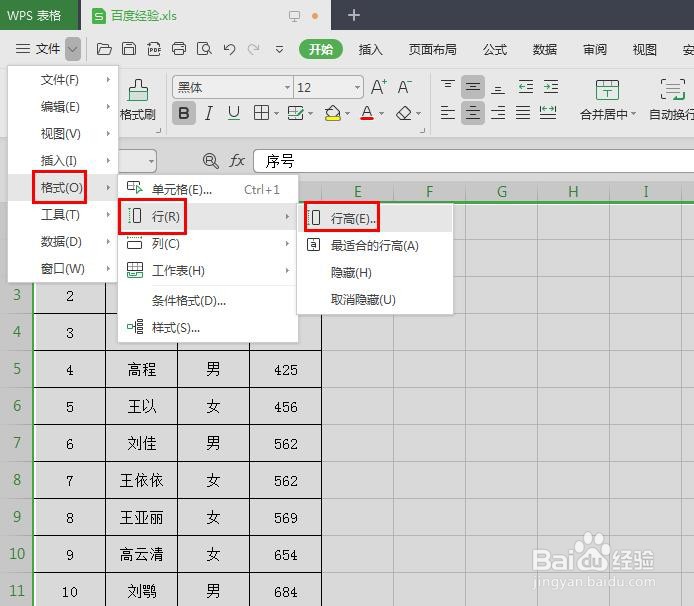Align text to bottom

click(498, 88)
